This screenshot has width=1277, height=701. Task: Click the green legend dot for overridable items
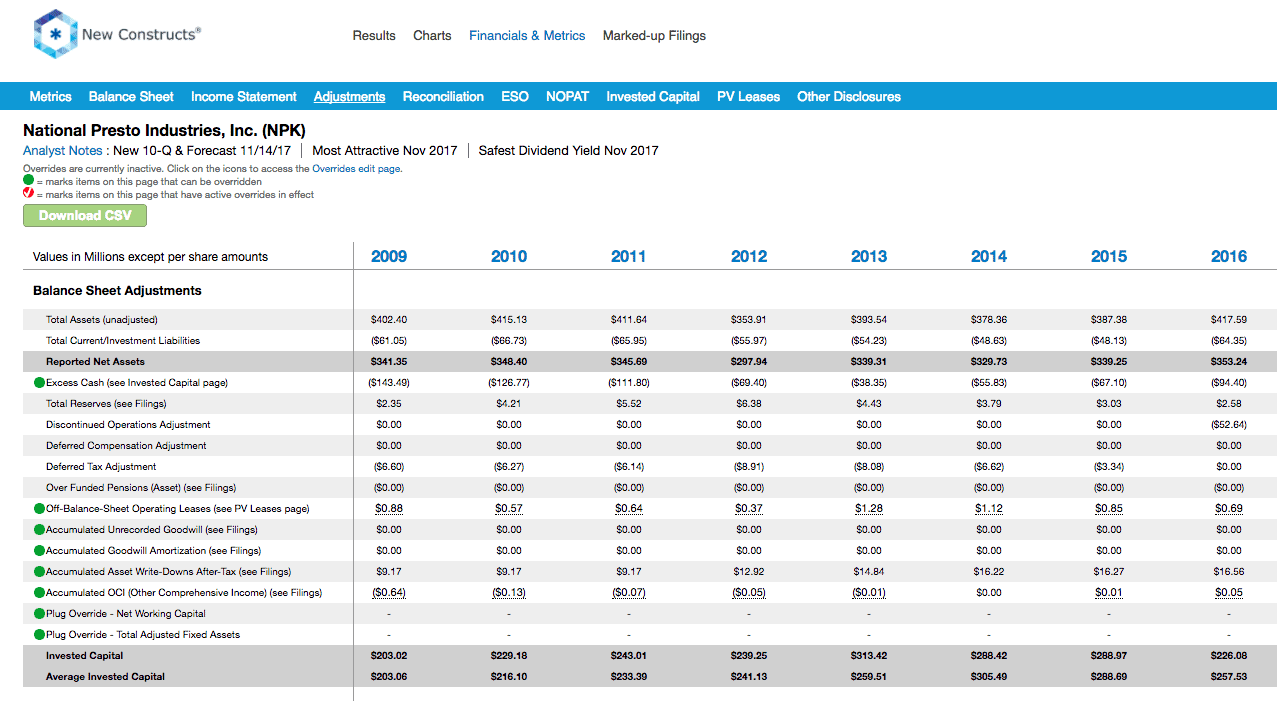pyautogui.click(x=28, y=181)
